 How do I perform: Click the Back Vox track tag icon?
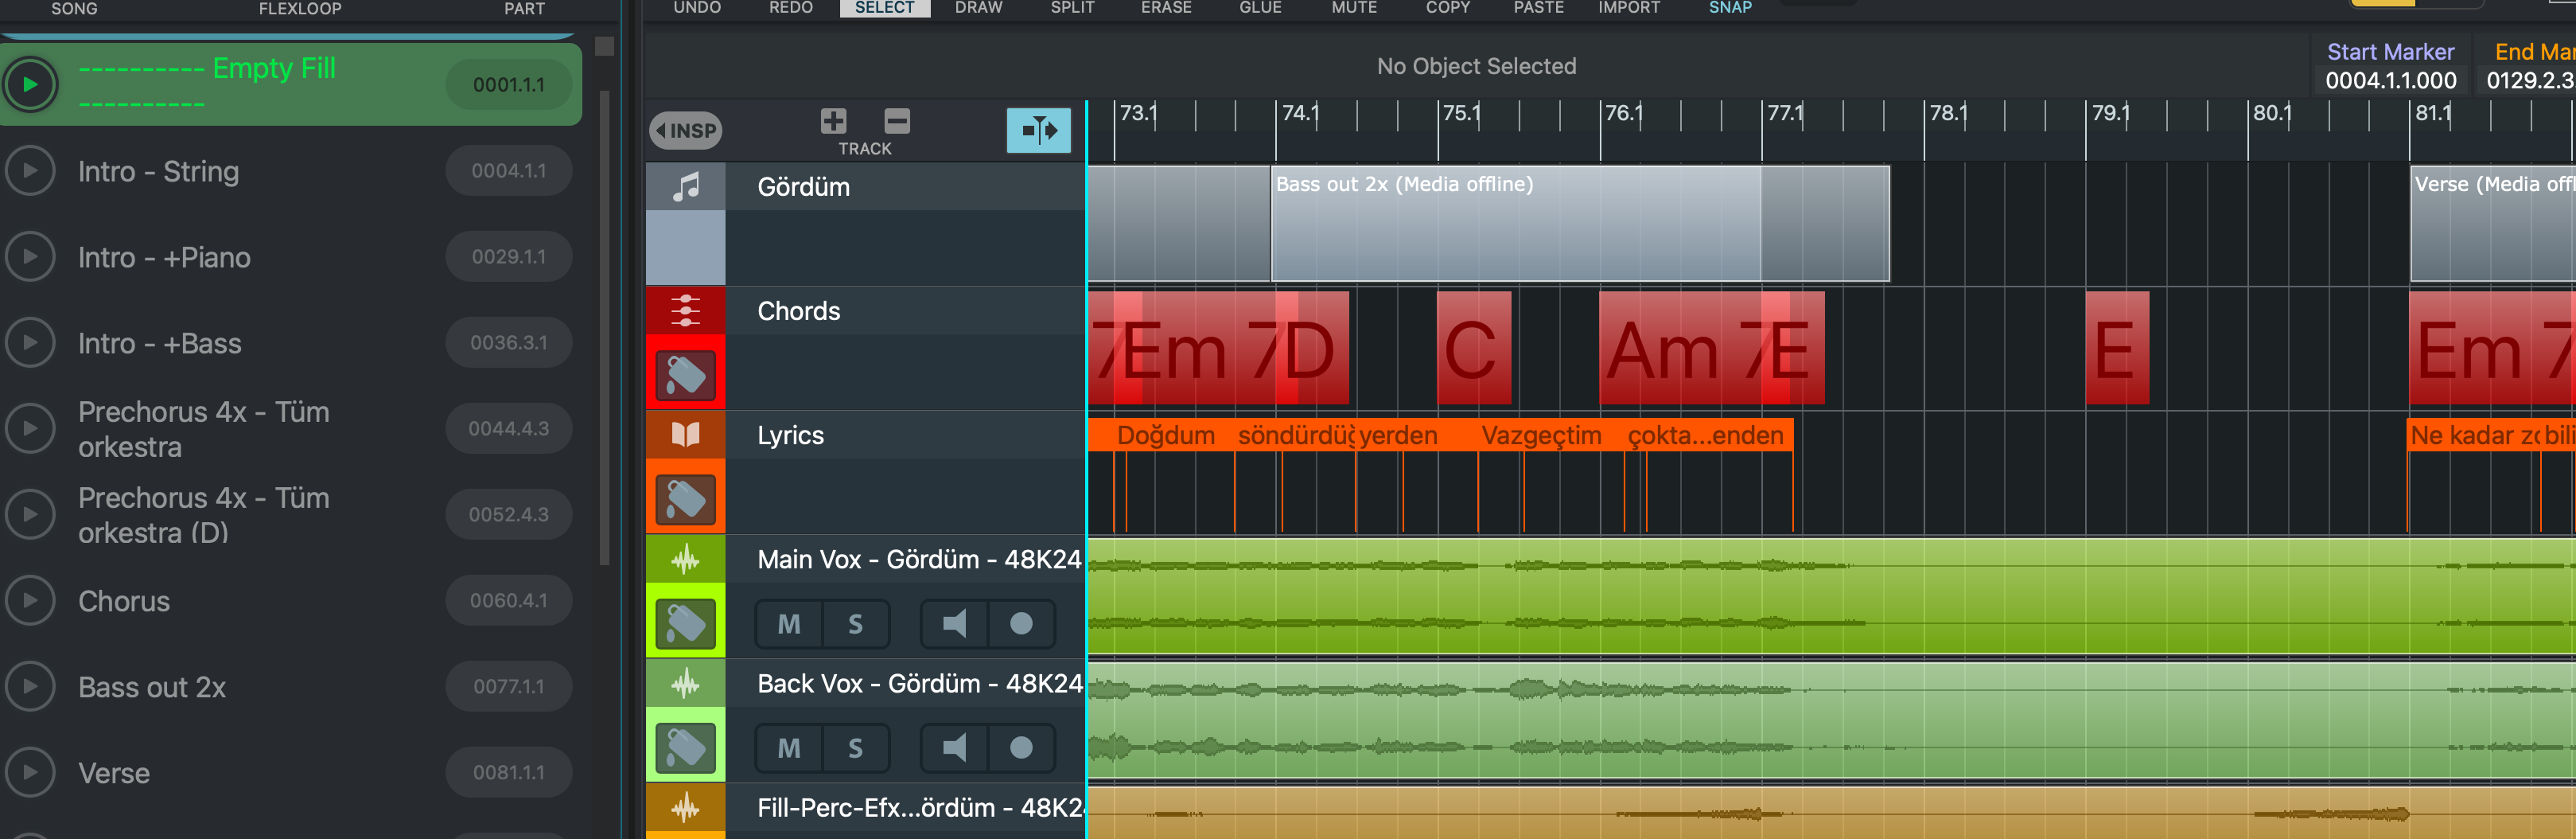click(x=685, y=747)
